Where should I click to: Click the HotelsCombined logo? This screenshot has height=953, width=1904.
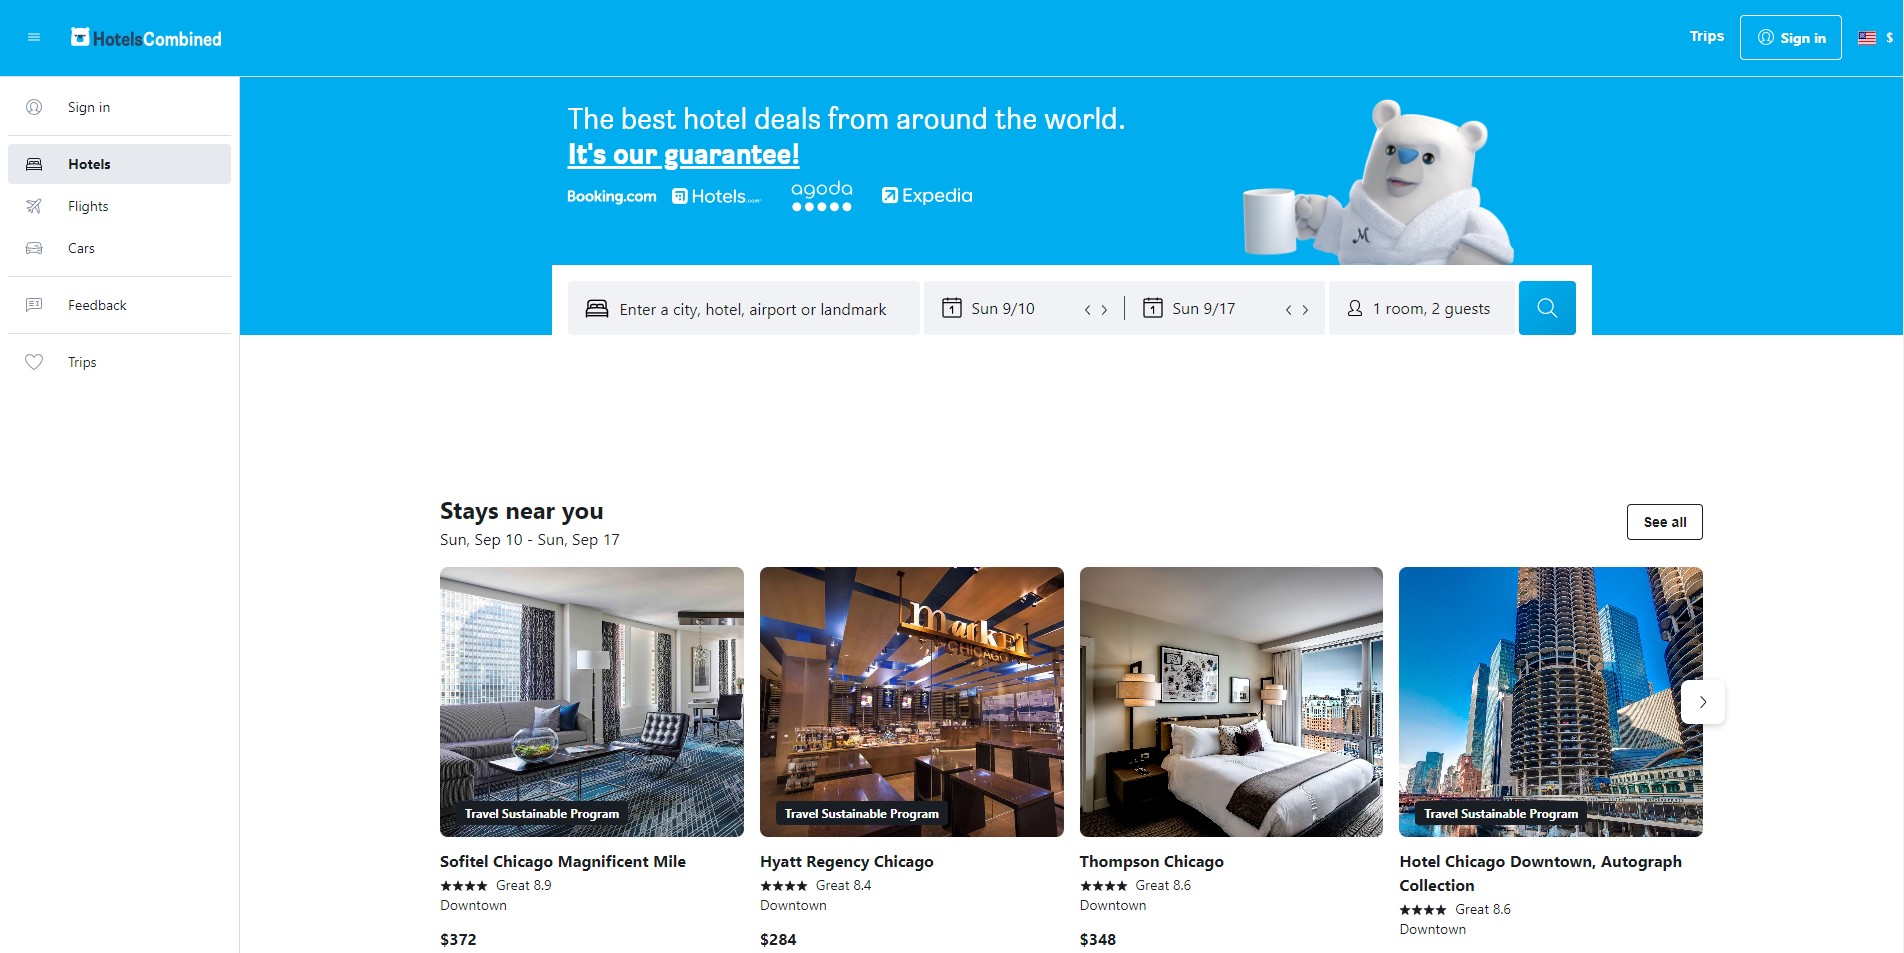(x=146, y=38)
